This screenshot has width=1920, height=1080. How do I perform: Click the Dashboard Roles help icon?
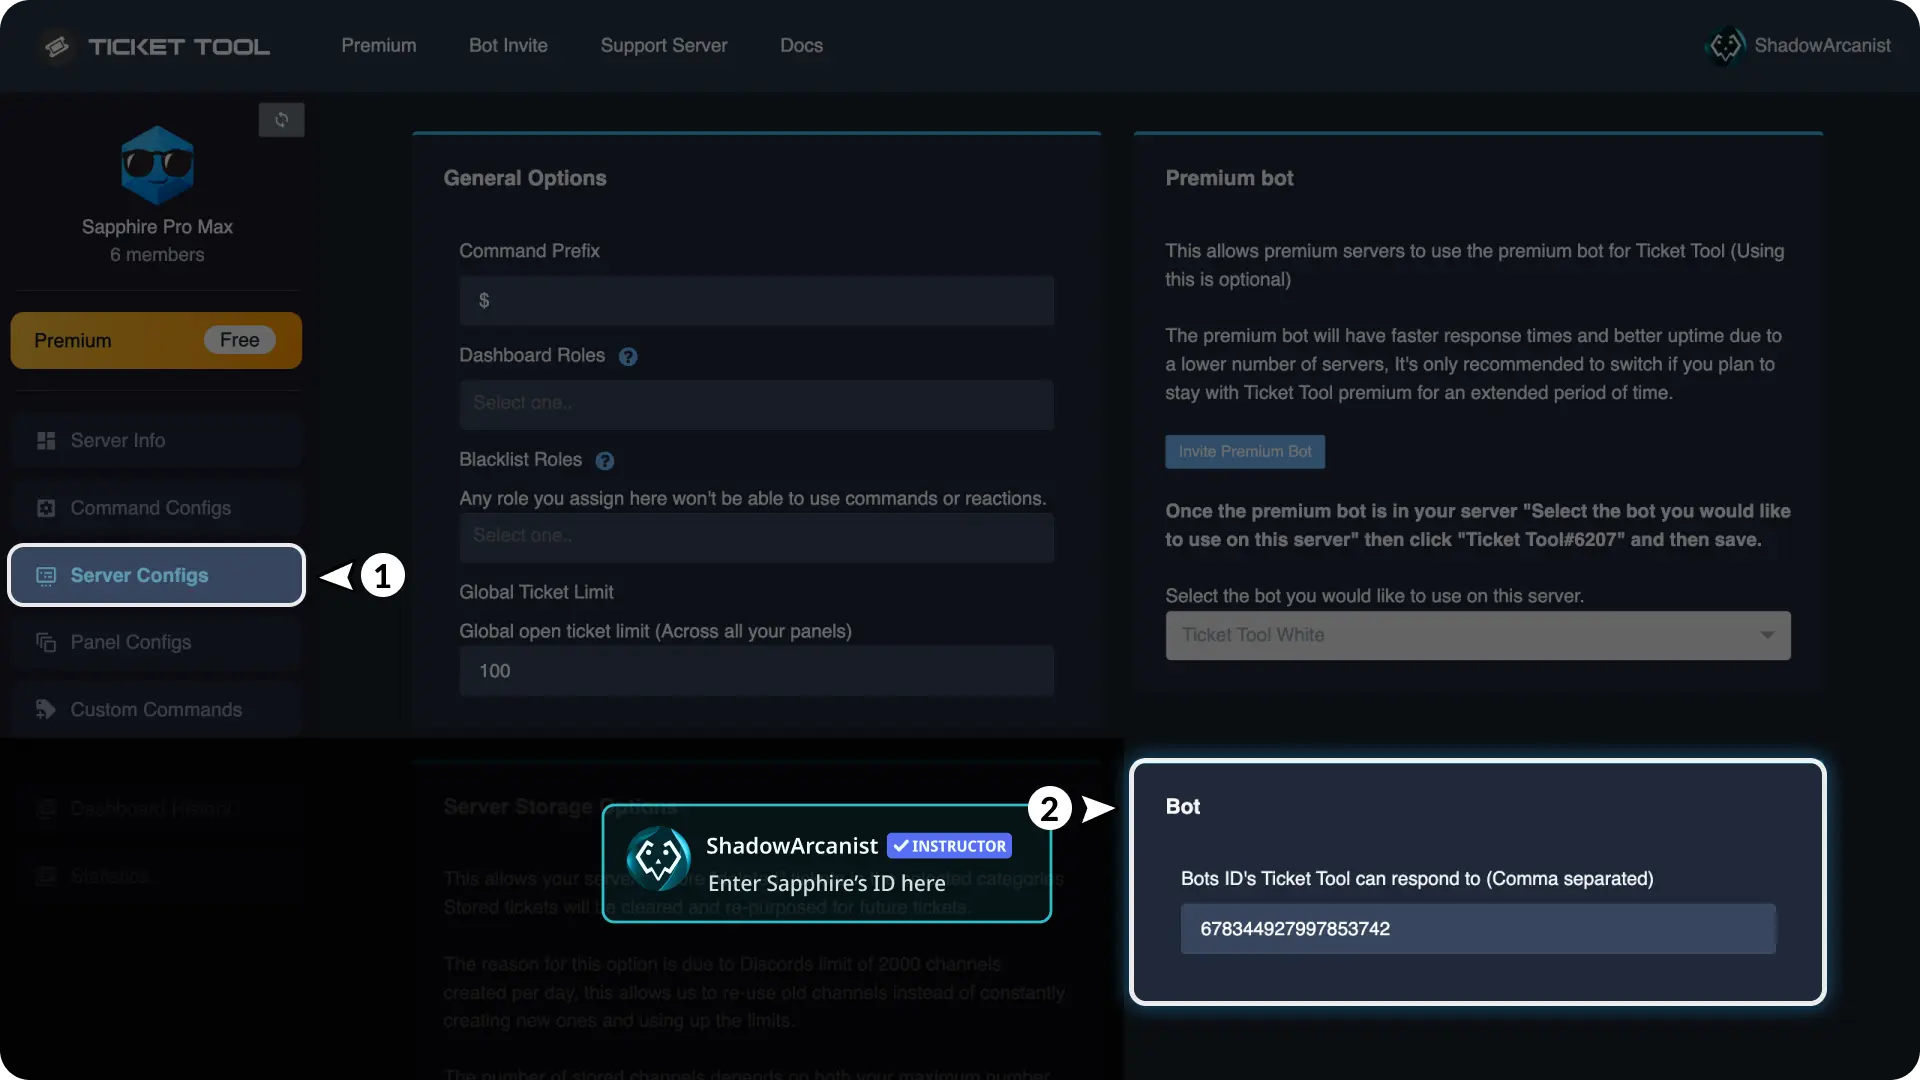click(628, 357)
